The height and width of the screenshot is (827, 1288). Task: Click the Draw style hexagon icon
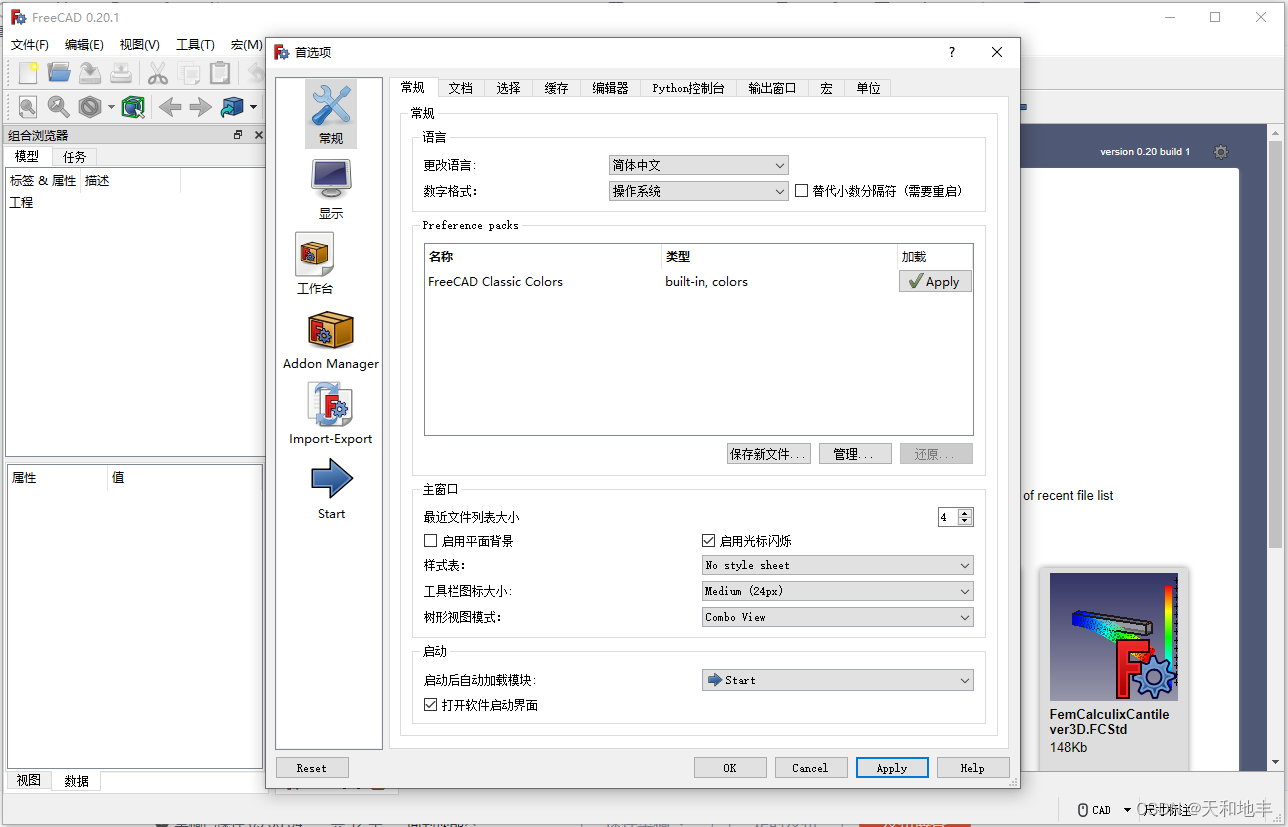pyautogui.click(x=90, y=106)
